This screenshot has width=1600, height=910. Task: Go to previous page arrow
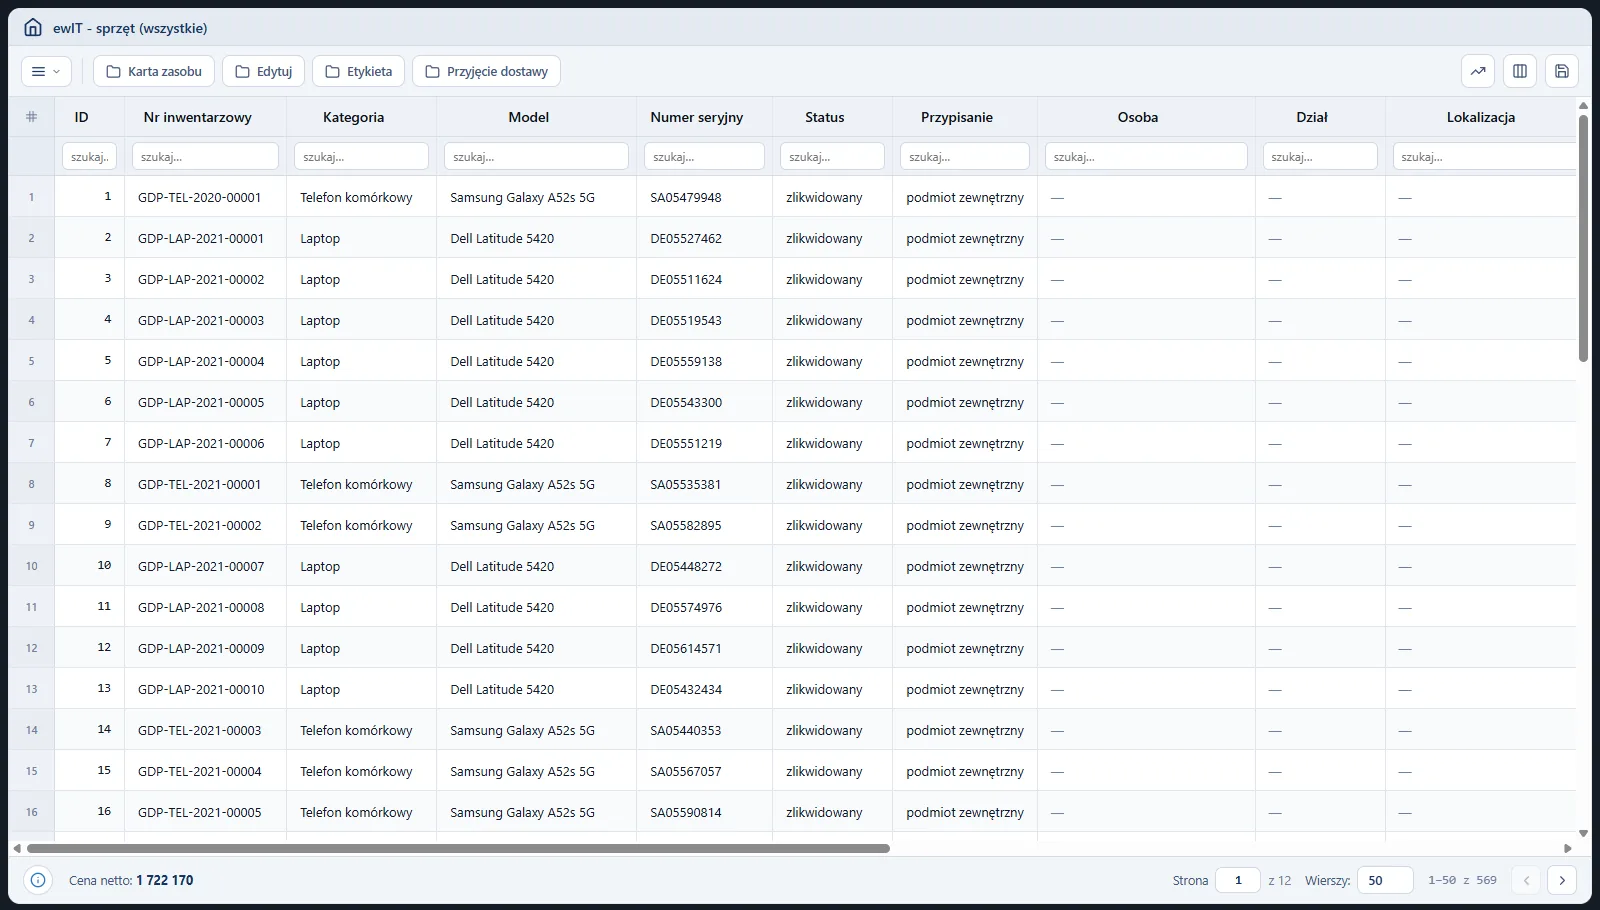1526,880
